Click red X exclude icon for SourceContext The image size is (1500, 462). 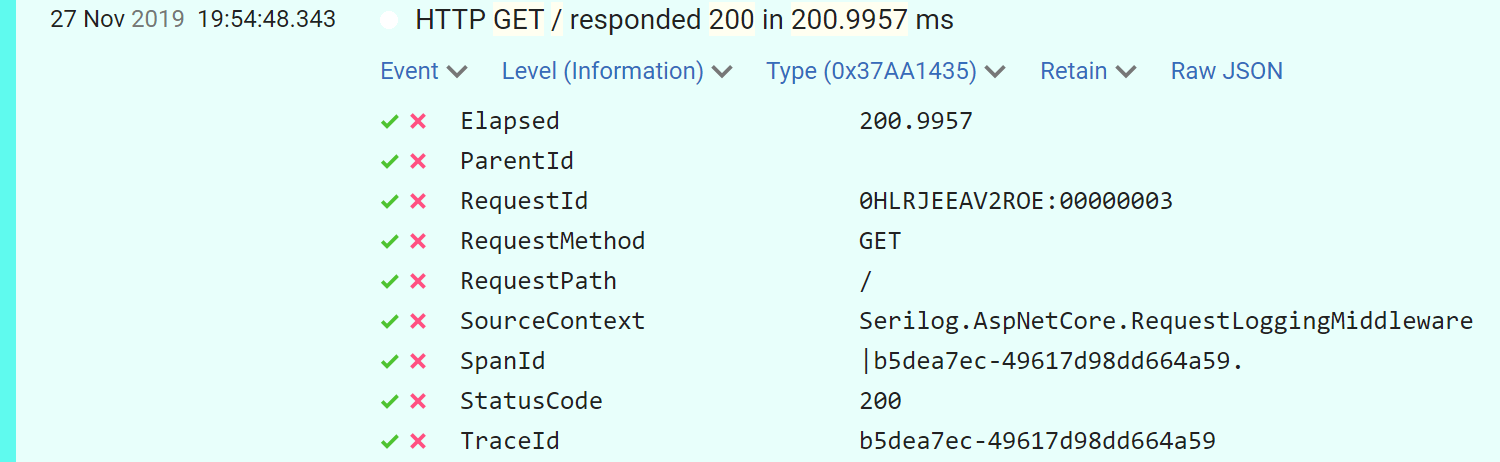pyautogui.click(x=418, y=322)
